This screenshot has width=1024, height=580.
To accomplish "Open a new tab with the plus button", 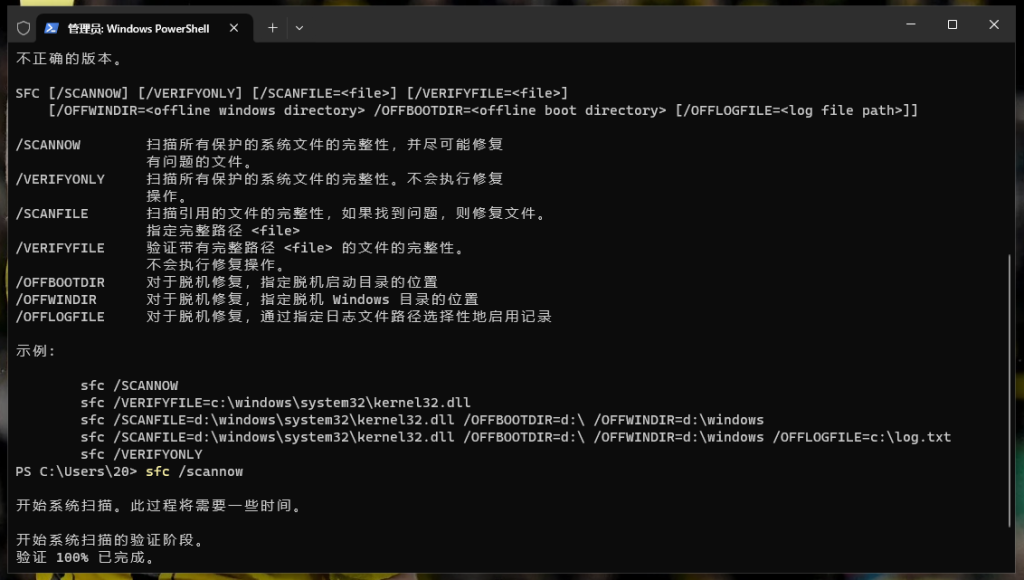I will pyautogui.click(x=272, y=28).
